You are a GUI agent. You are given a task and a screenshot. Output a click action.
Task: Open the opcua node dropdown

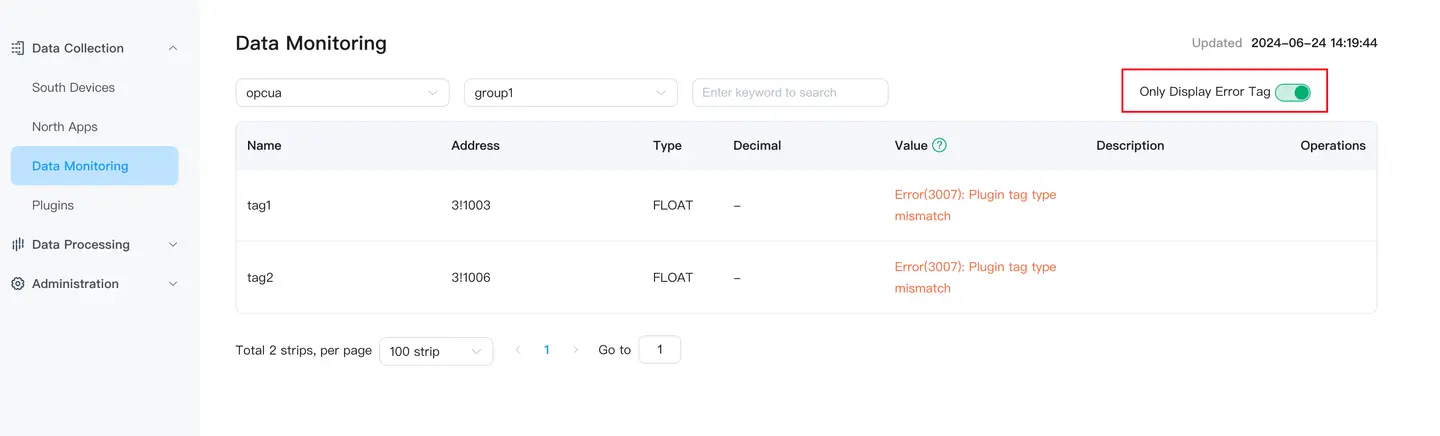(x=342, y=93)
